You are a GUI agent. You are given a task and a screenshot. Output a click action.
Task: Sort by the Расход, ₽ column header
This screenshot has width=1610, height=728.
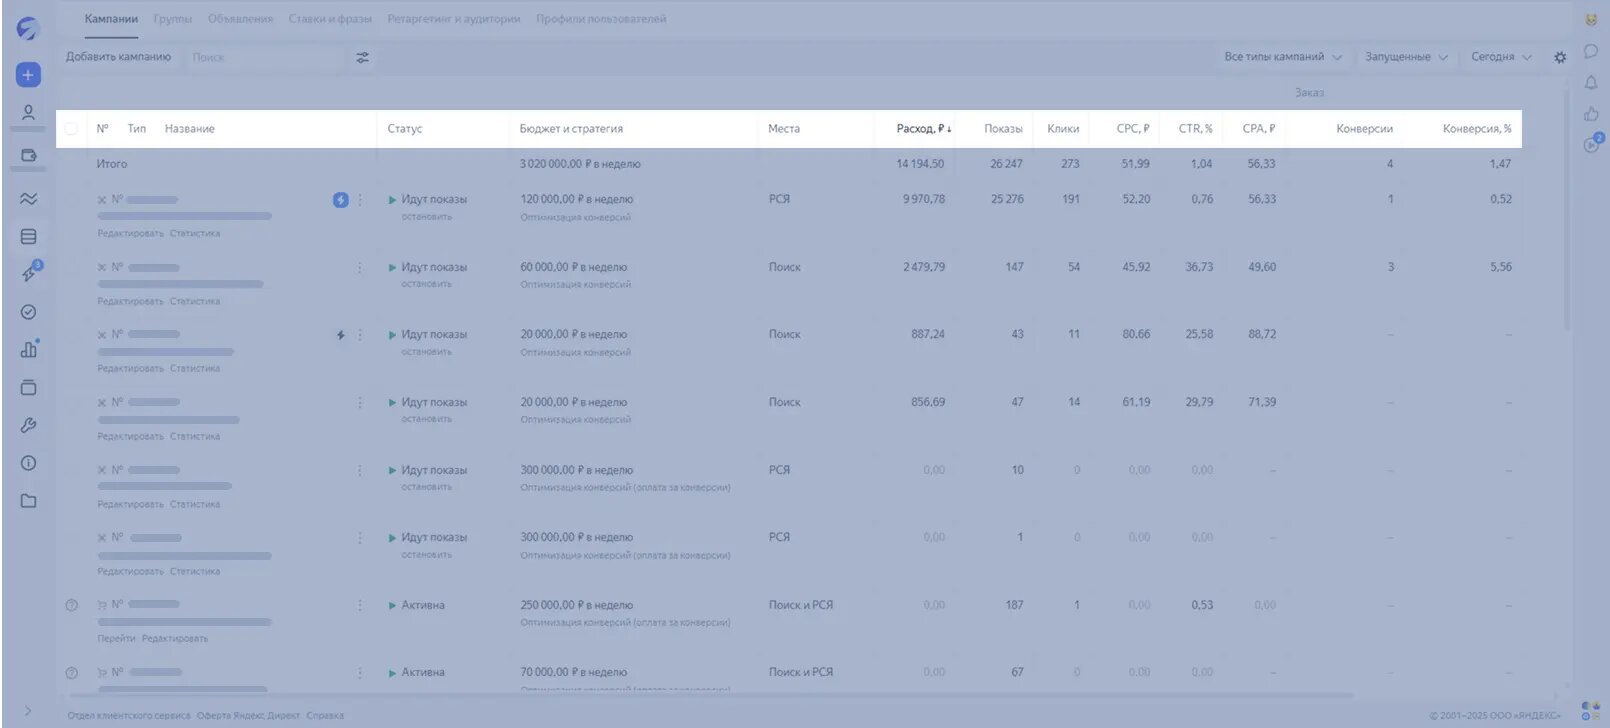click(x=923, y=129)
